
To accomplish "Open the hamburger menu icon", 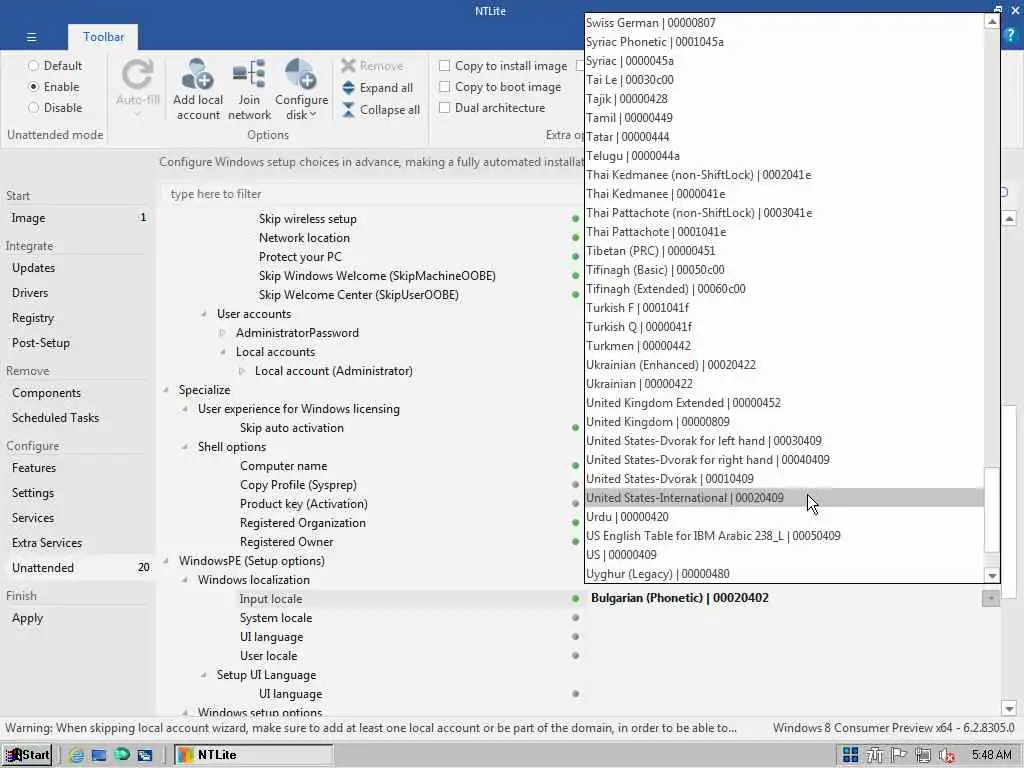I will [x=31, y=37].
